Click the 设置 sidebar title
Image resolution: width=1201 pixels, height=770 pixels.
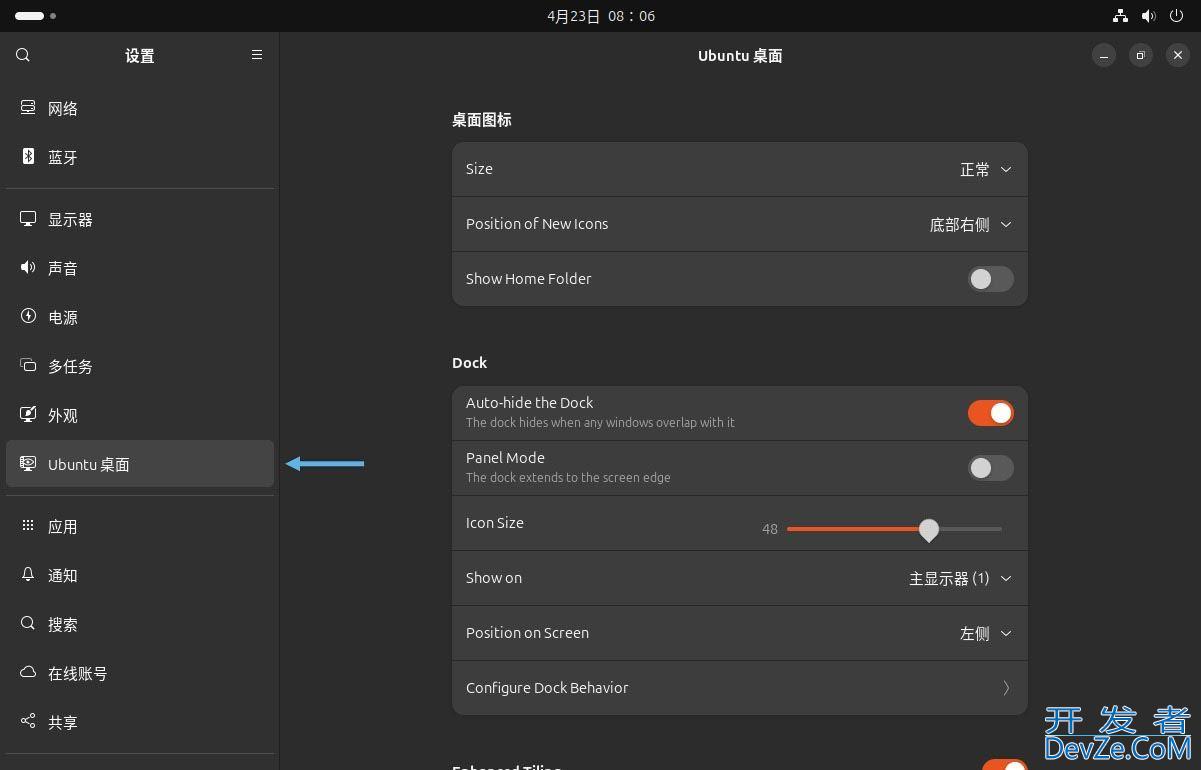pos(140,56)
